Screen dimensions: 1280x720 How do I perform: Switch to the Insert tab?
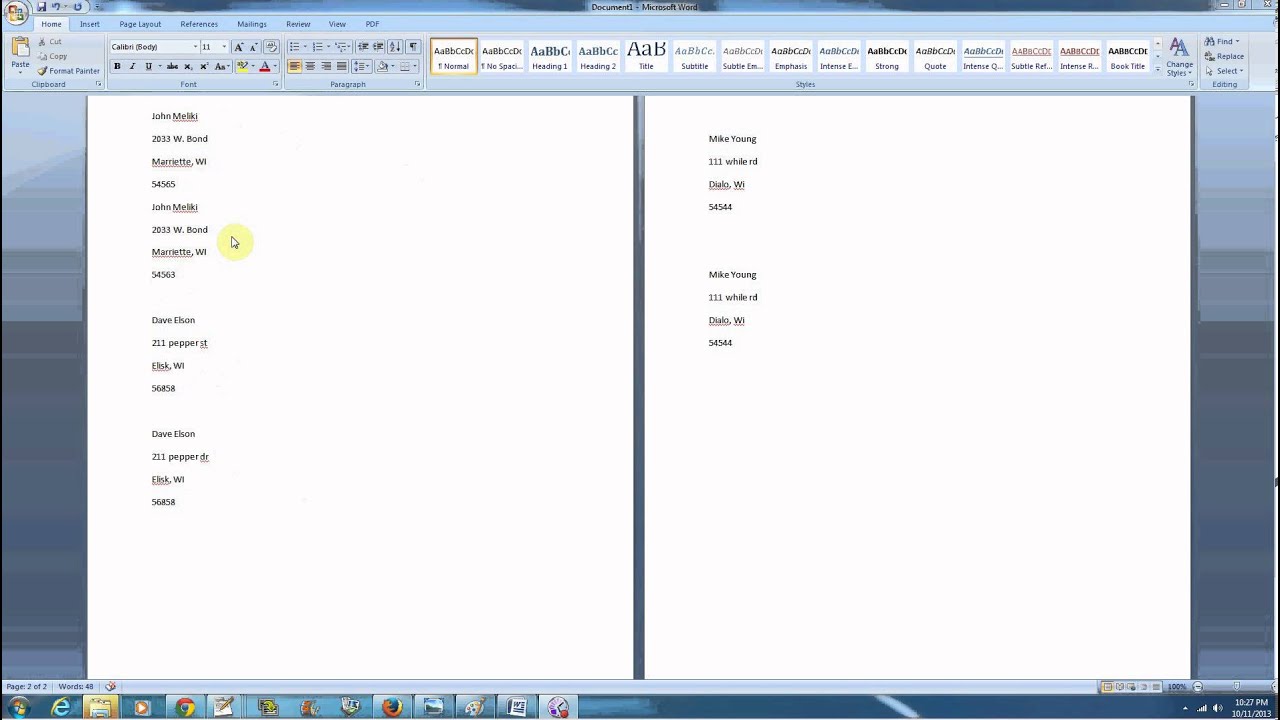click(90, 24)
